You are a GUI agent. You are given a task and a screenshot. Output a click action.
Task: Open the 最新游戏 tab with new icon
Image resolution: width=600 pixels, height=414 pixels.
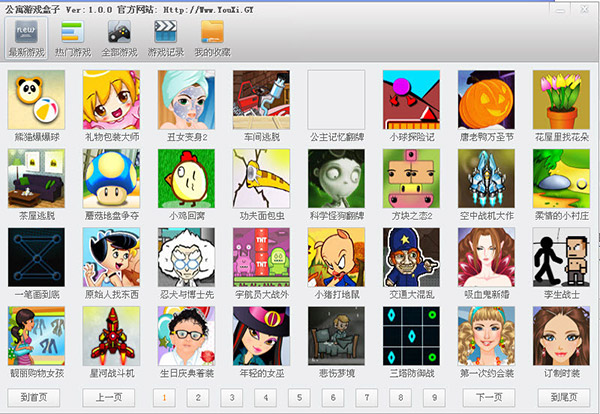pyautogui.click(x=26, y=38)
